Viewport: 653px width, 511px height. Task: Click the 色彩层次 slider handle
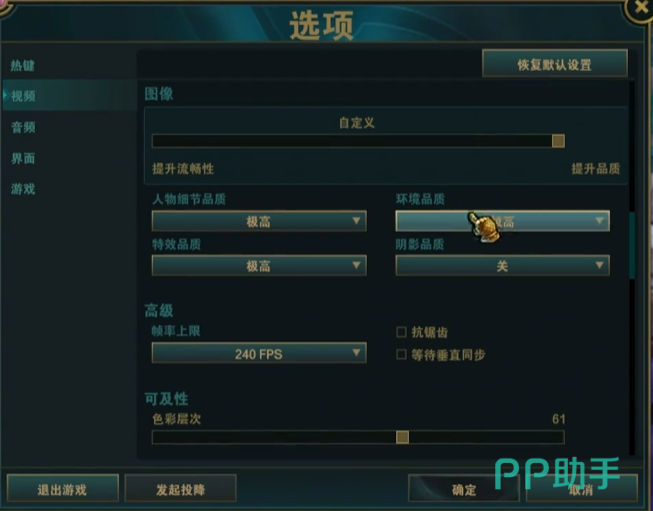pyautogui.click(x=402, y=437)
